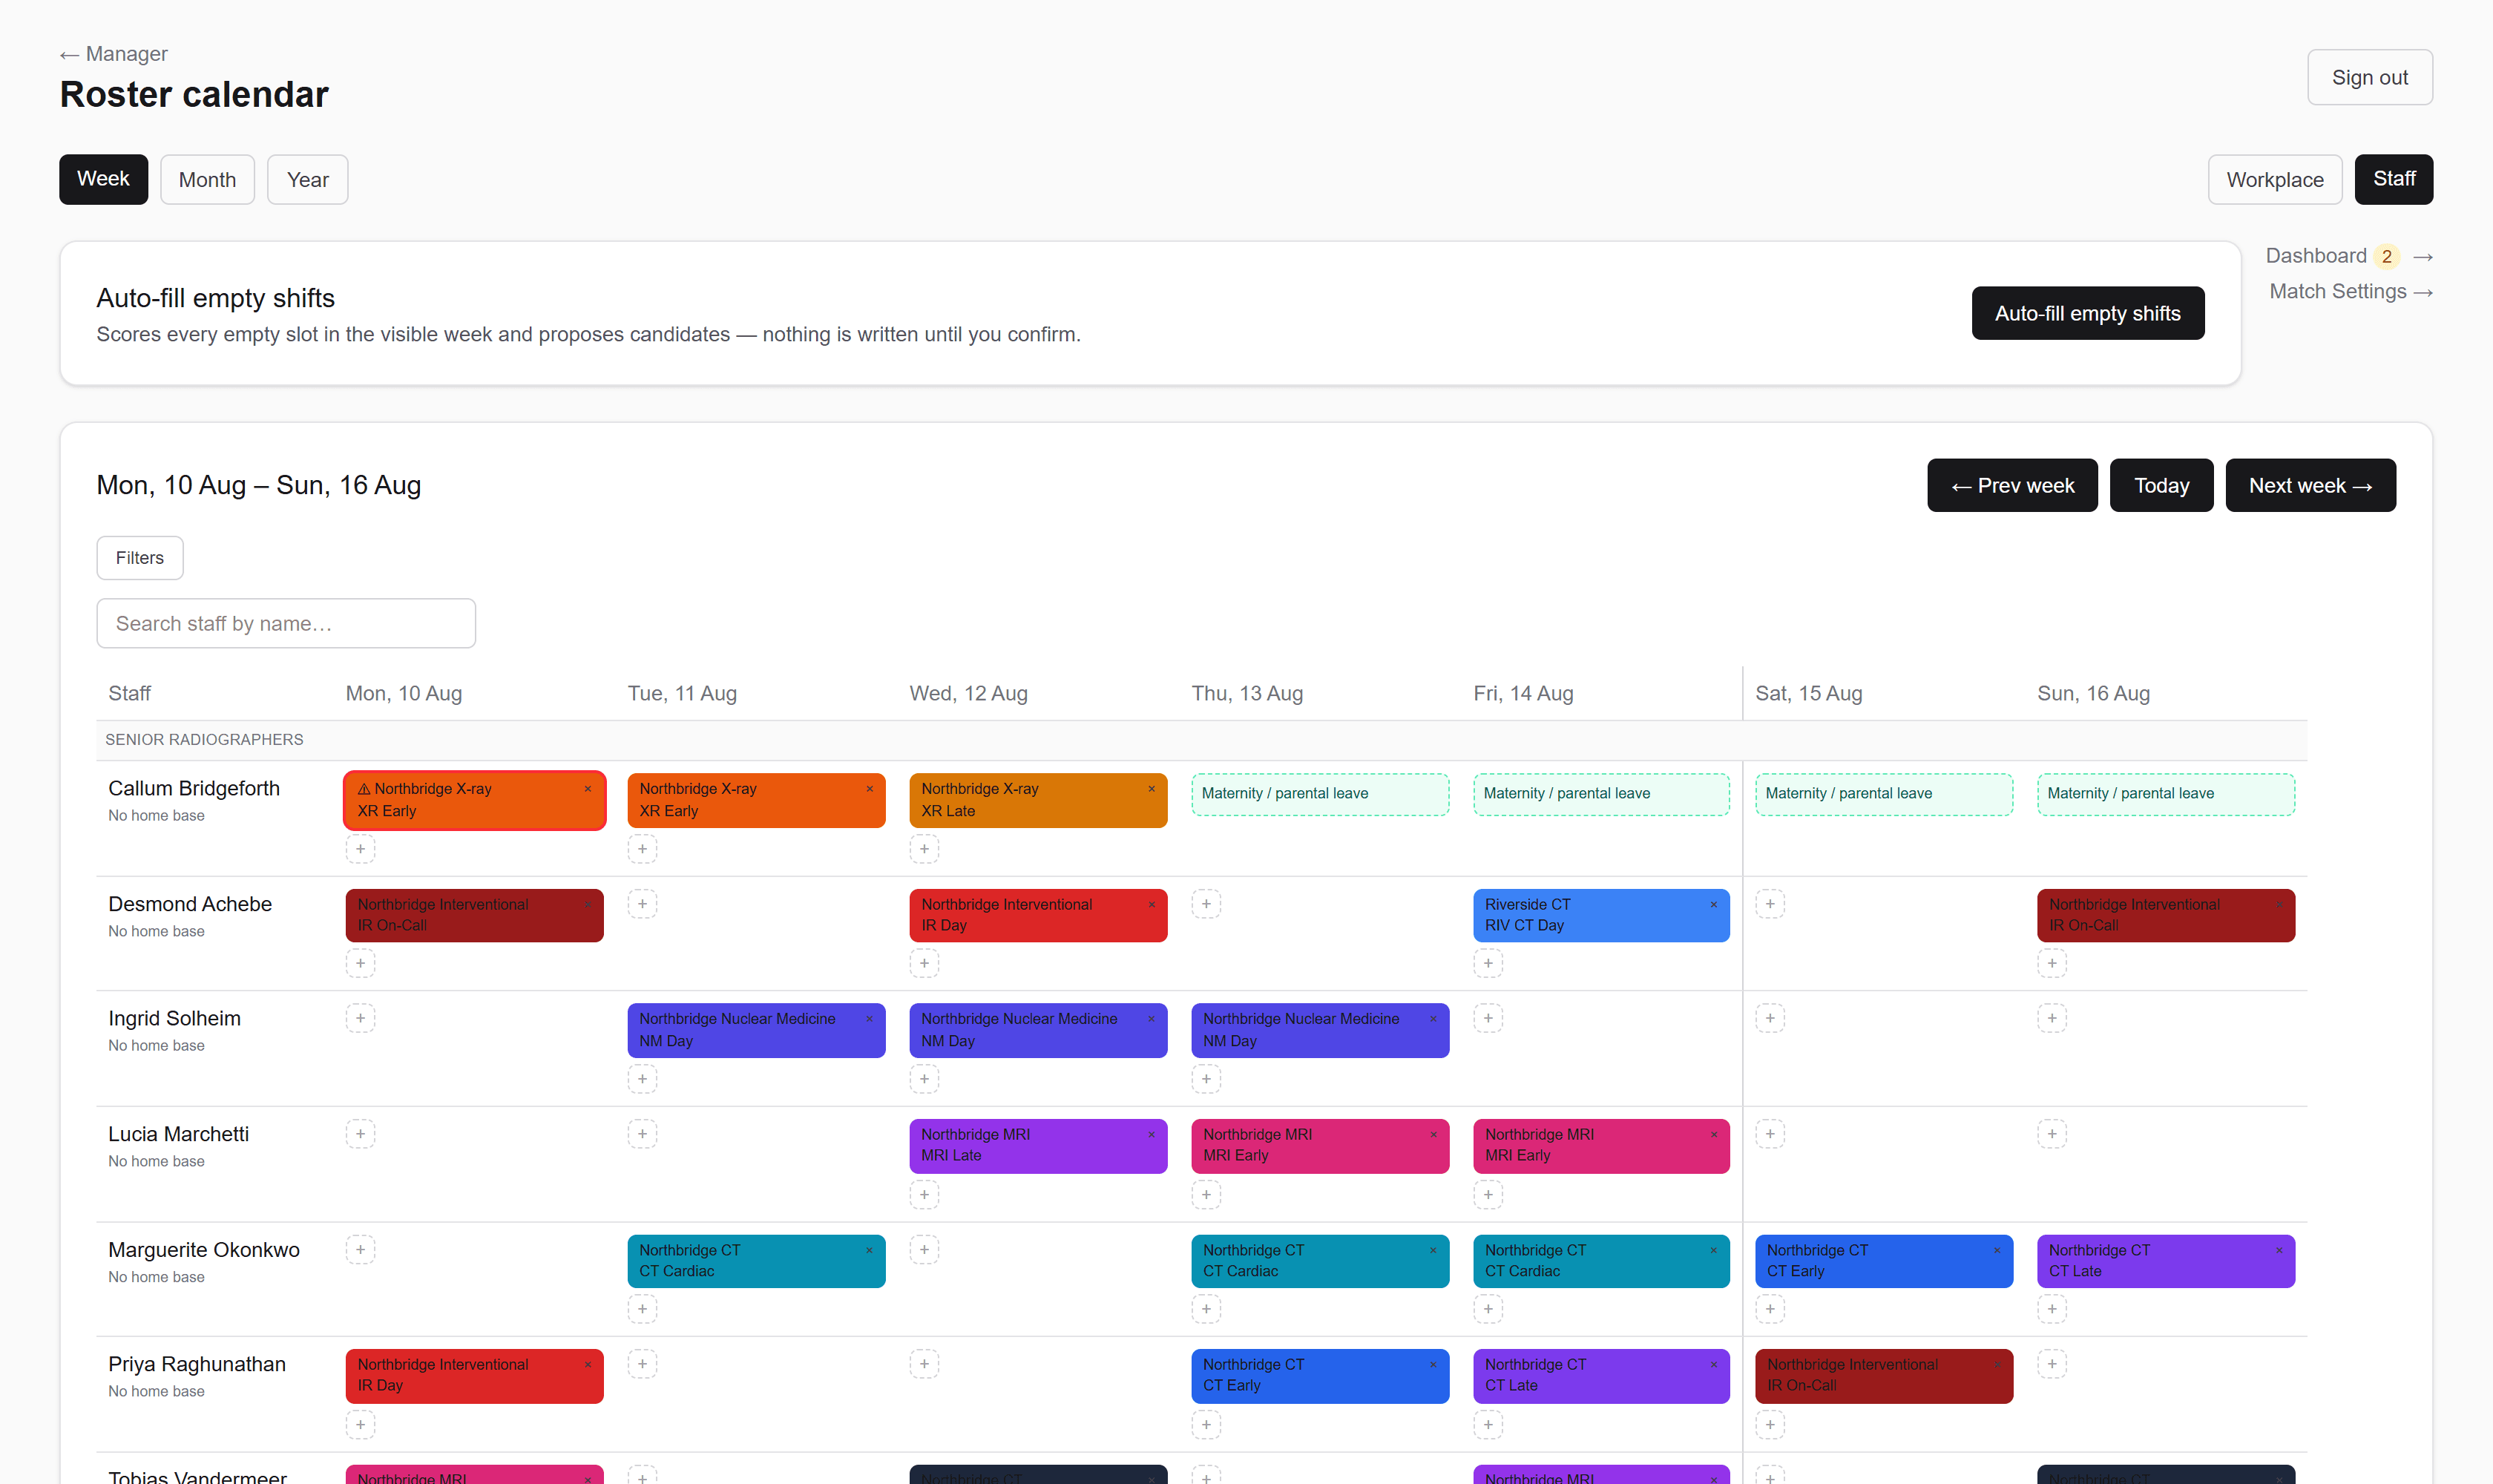Image resolution: width=2493 pixels, height=1484 pixels.
Task: Remove Ingrid's Tuesday NM Day shift
Action: pos(870,1019)
